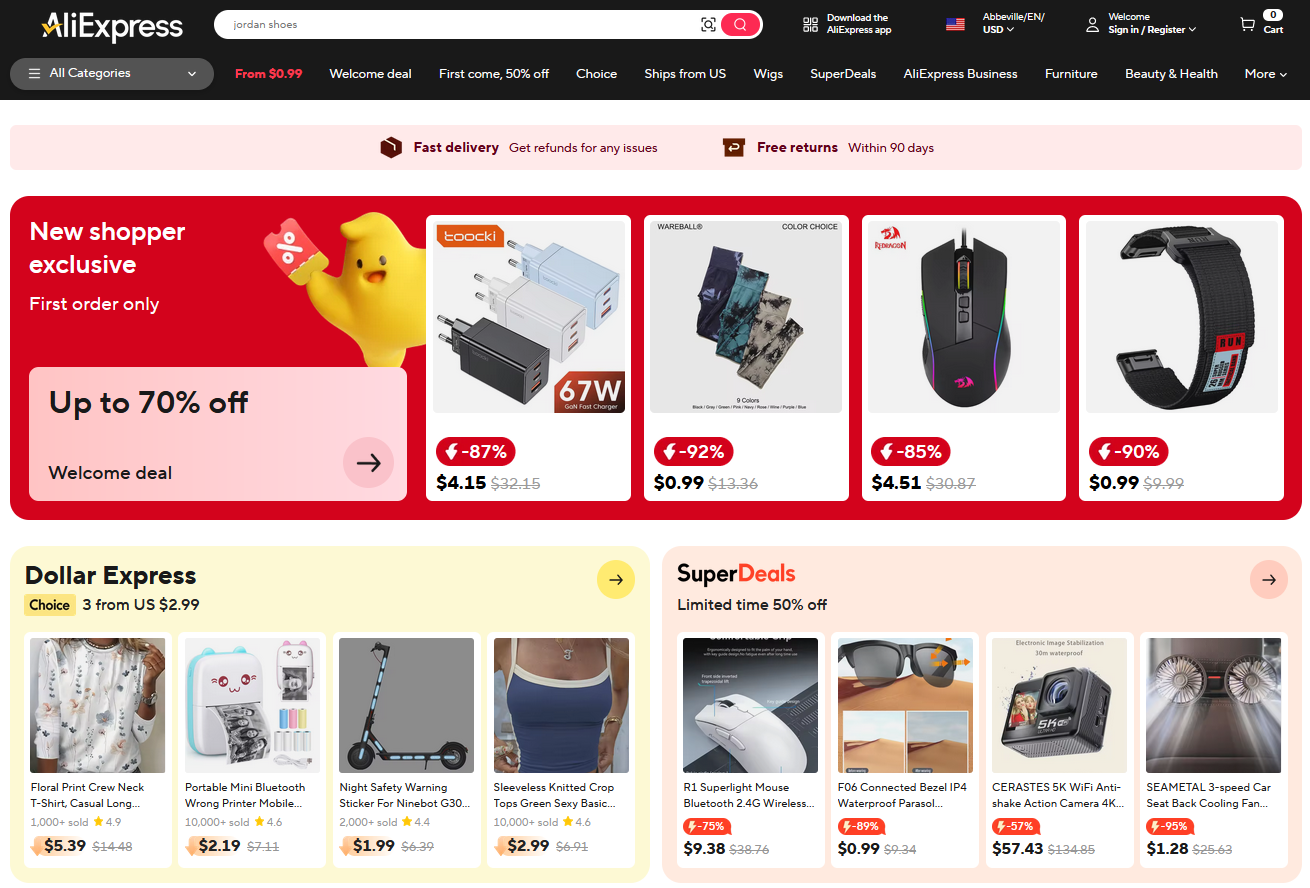Open the Redragon gaming mouse thumbnail
The height and width of the screenshot is (888, 1310).
[964, 317]
